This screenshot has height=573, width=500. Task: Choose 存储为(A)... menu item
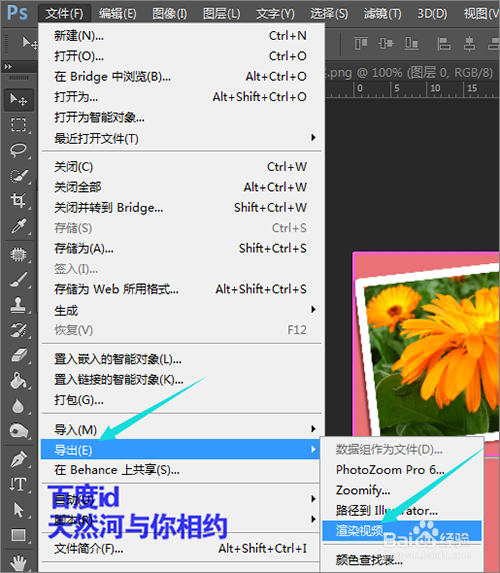(x=181, y=249)
